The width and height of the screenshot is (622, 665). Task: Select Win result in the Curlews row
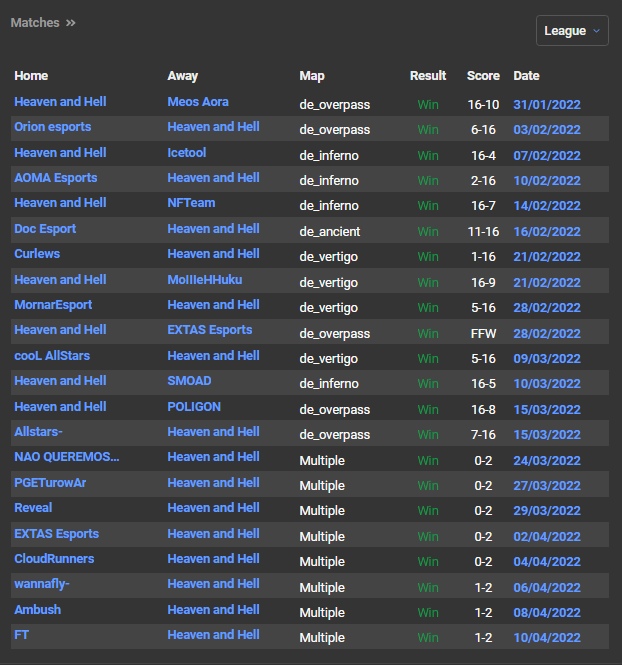coord(428,256)
